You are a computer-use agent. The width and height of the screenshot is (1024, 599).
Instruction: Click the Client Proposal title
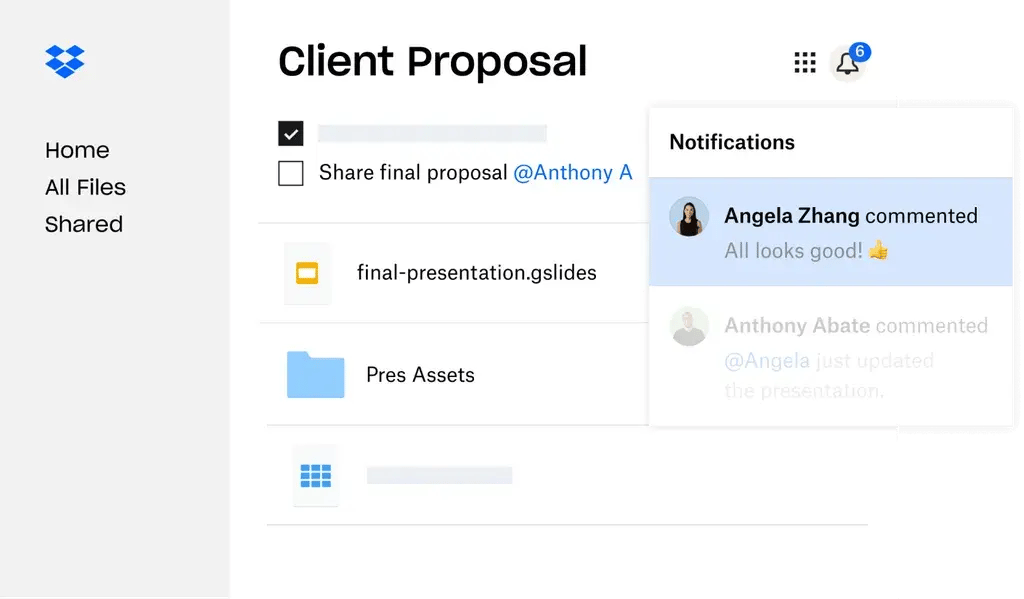click(x=432, y=61)
